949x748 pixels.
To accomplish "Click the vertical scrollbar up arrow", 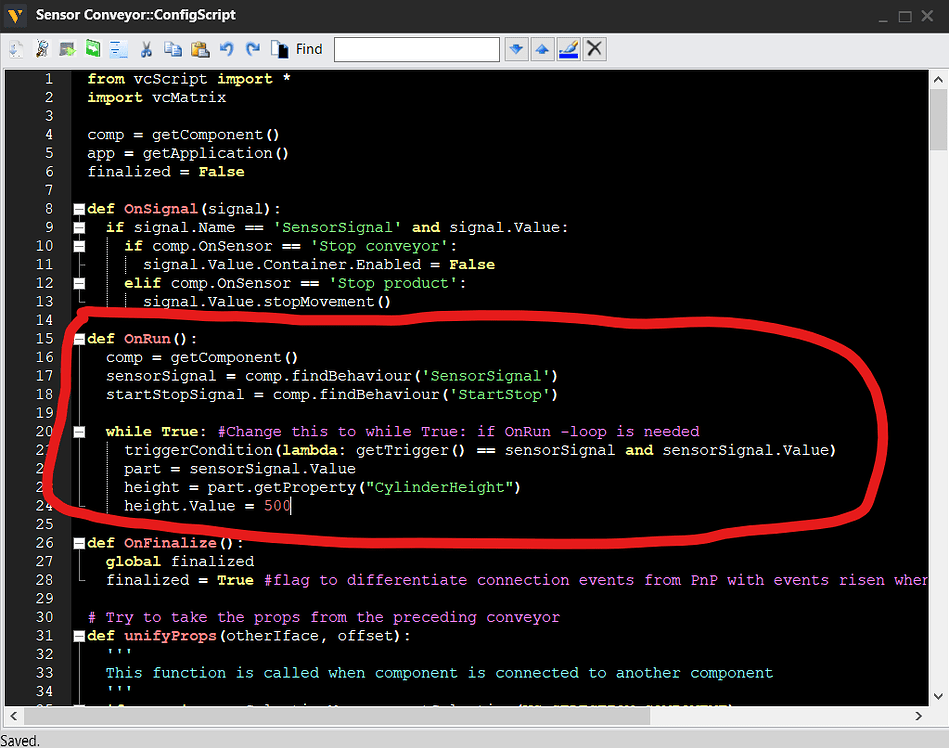I will click(938, 79).
